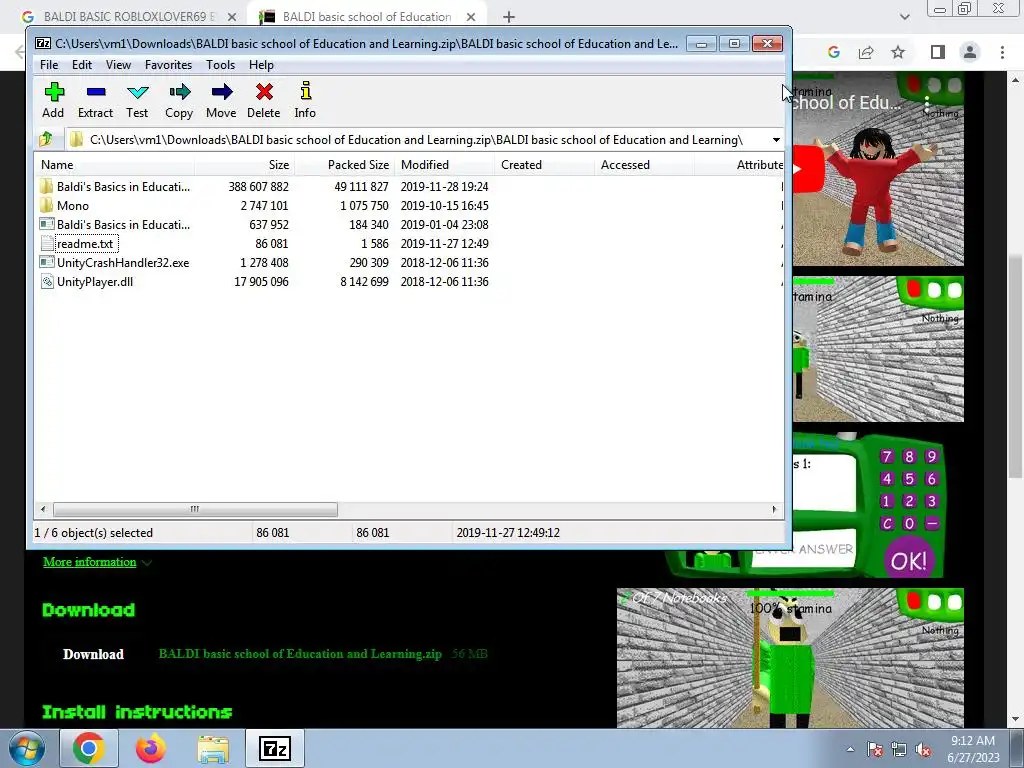1024x768 pixels.
Task: Click horizontal scrollbar right arrow
Action: 775,509
